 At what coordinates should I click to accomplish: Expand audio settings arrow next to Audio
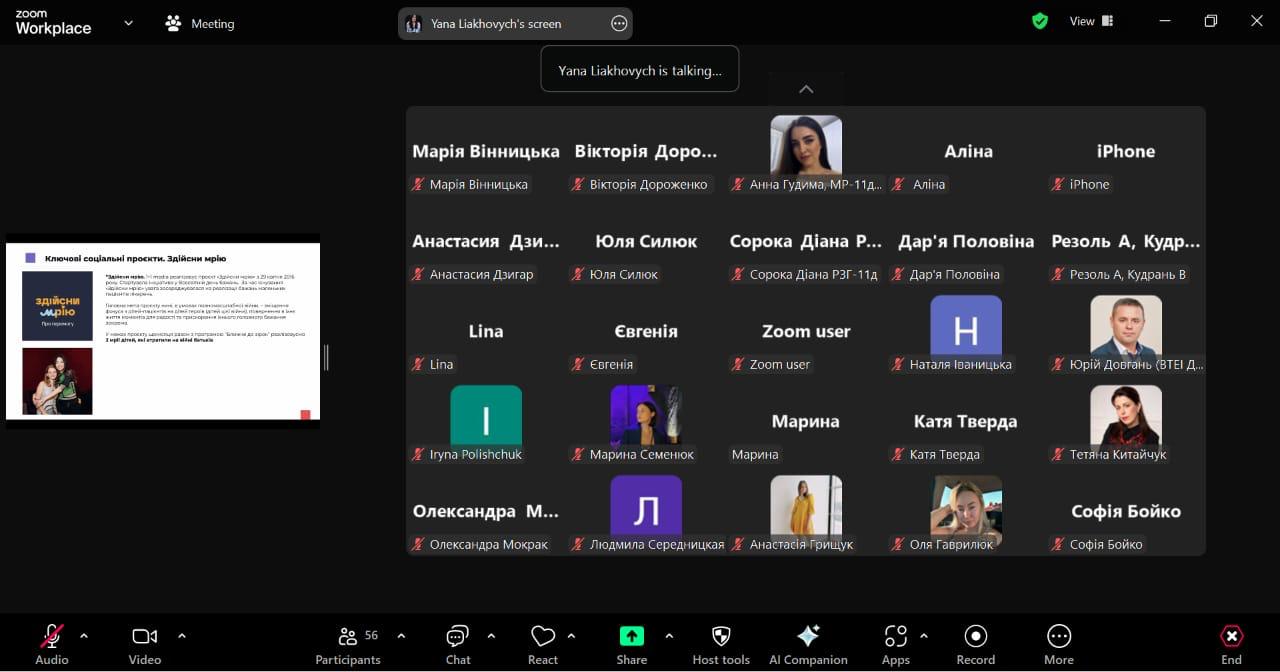(84, 636)
